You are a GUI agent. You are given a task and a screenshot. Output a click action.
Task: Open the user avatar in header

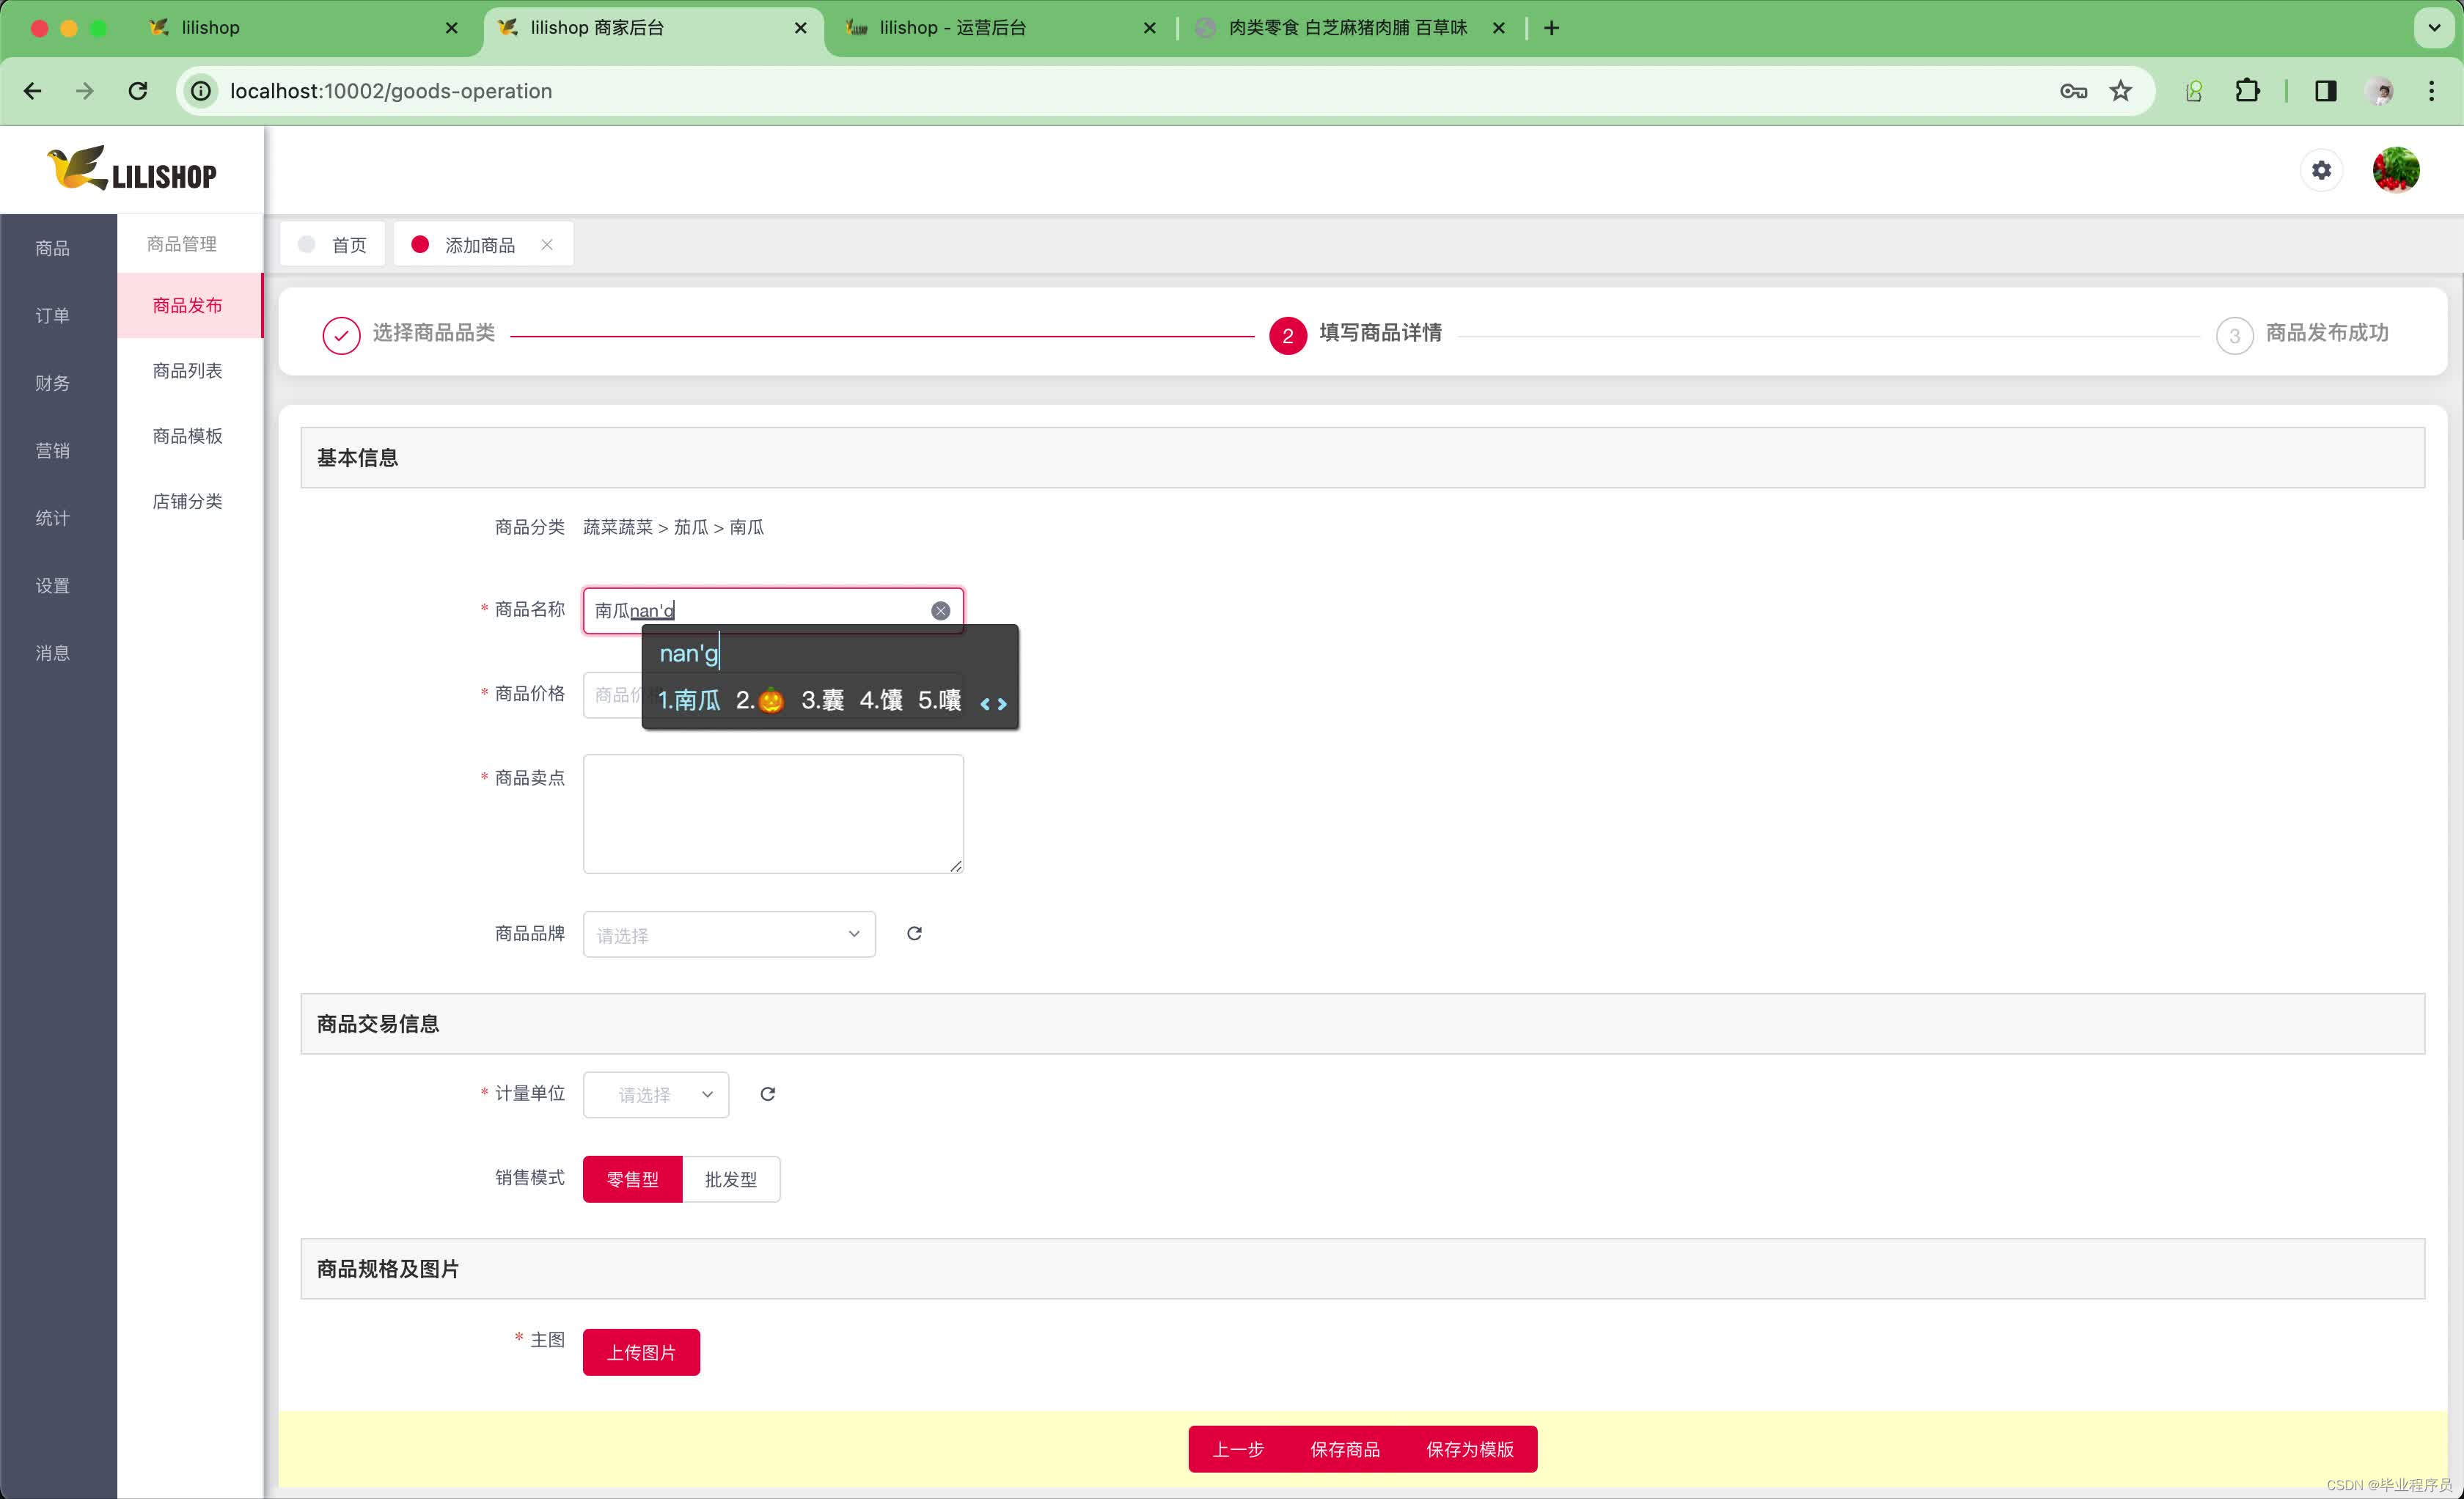tap(2396, 170)
